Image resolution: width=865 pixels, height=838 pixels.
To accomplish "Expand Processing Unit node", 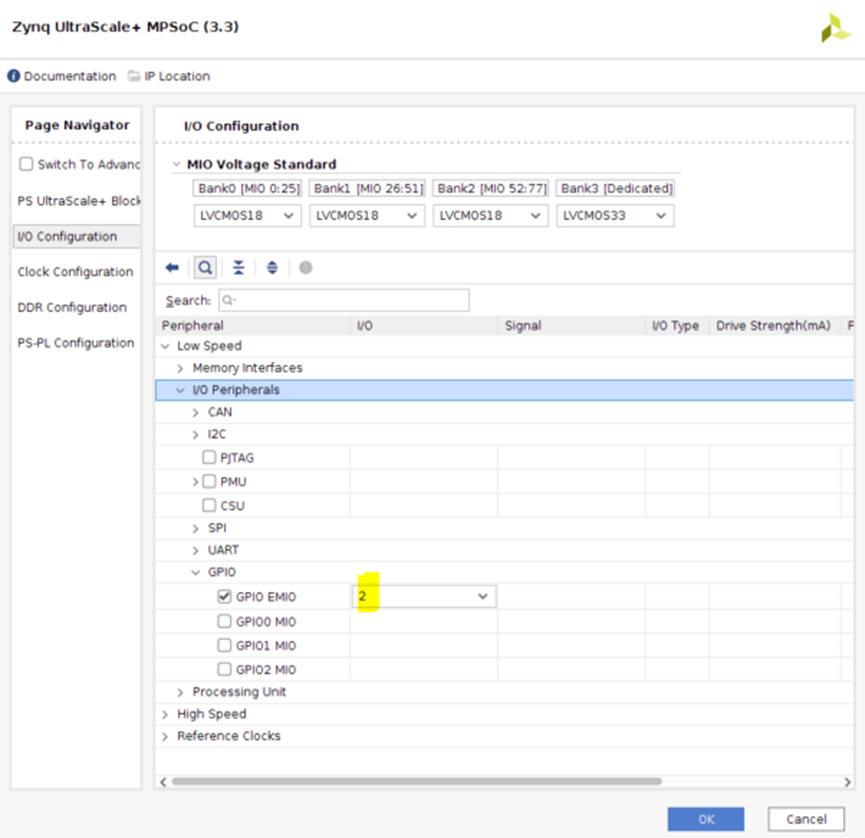I will [x=180, y=692].
